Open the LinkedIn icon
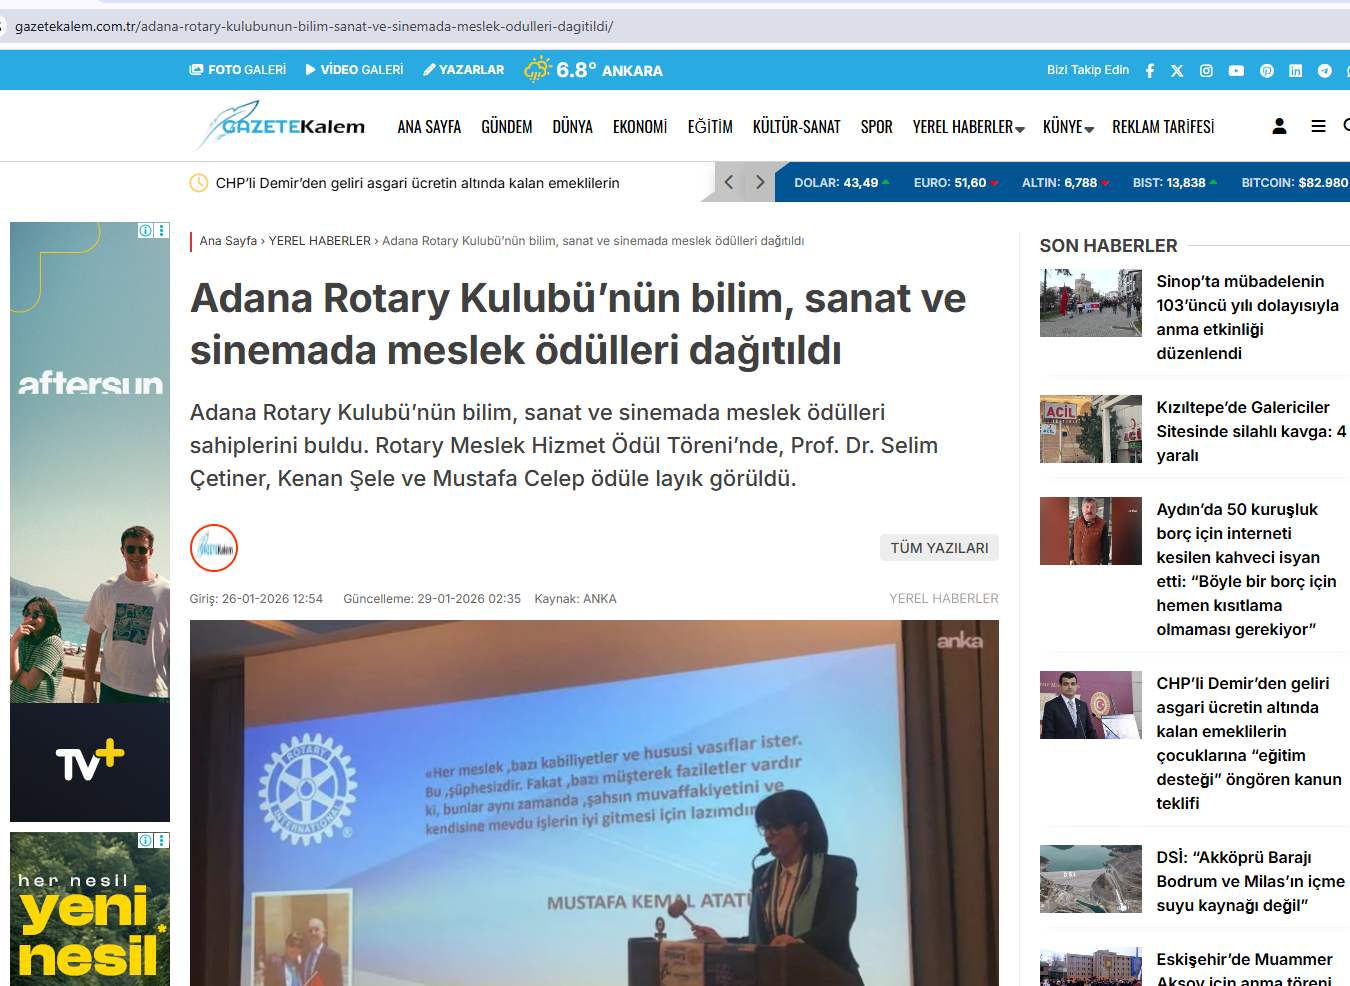 click(1295, 71)
